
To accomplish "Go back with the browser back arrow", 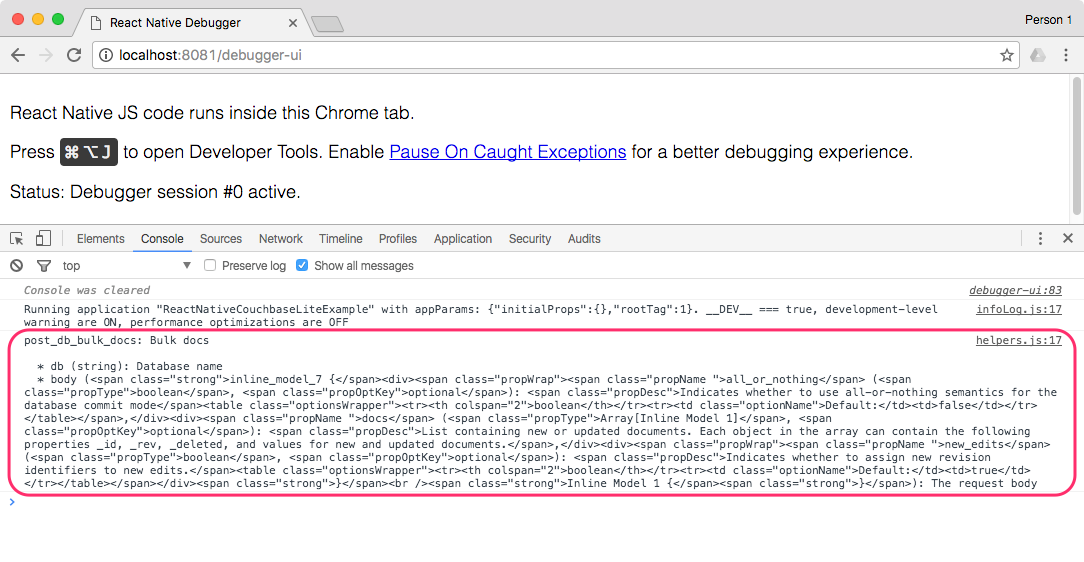I will point(18,55).
